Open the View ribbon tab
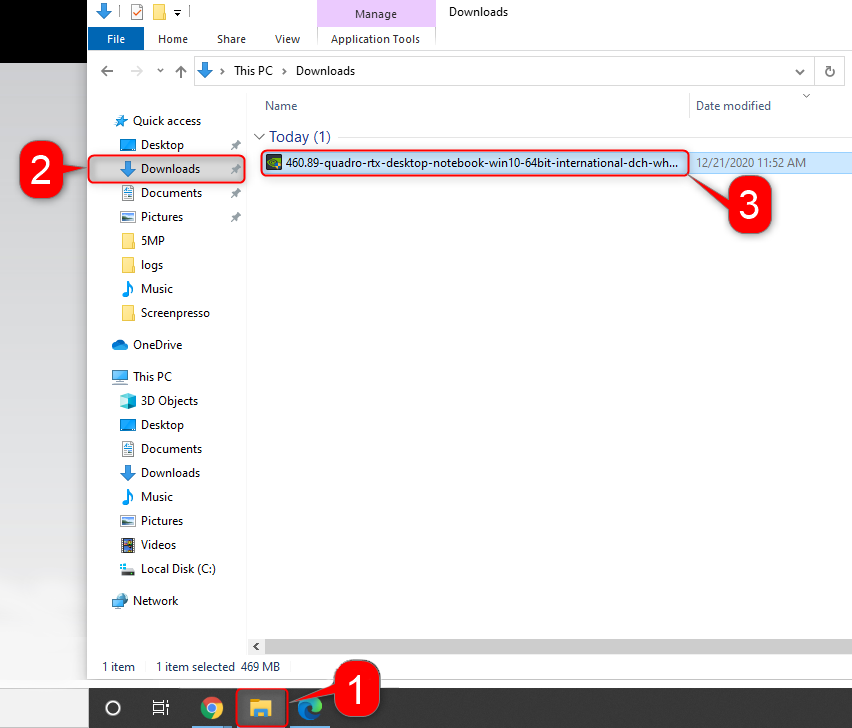 [x=287, y=39]
